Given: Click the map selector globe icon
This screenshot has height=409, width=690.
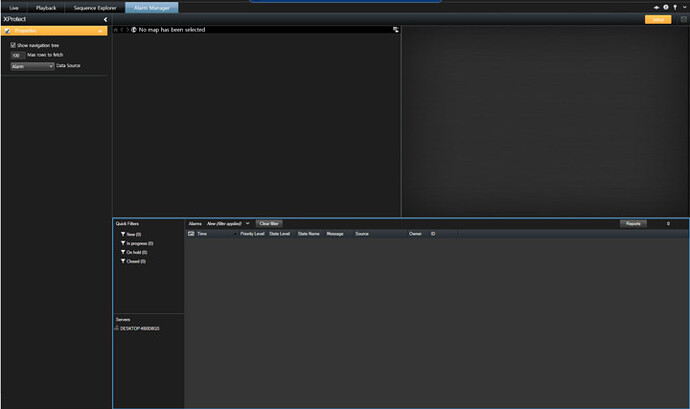Looking at the screenshot, I should point(133,30).
